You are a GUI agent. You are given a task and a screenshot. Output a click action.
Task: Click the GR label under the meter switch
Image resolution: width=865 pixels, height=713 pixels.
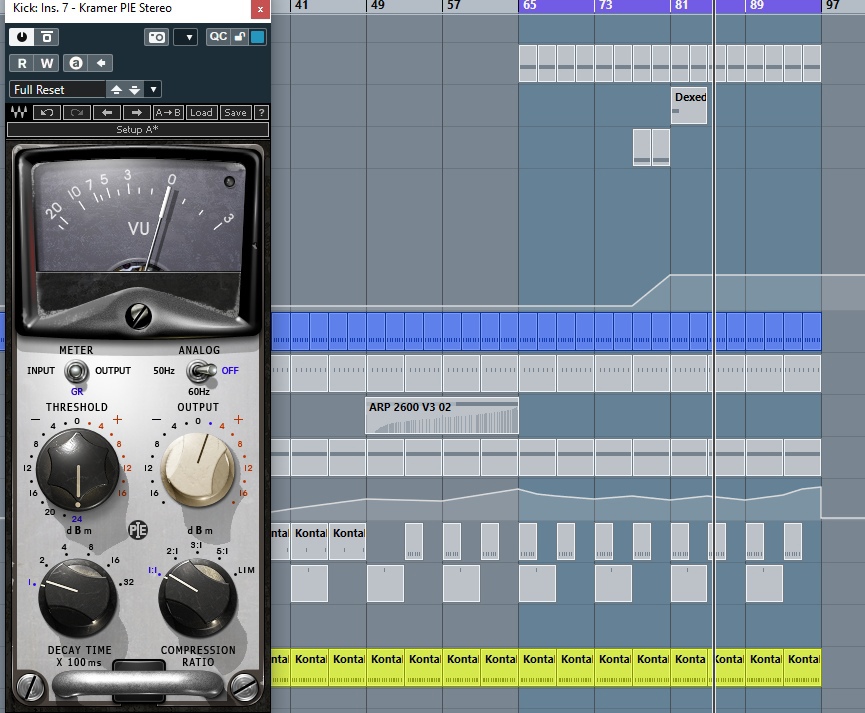tap(77, 391)
